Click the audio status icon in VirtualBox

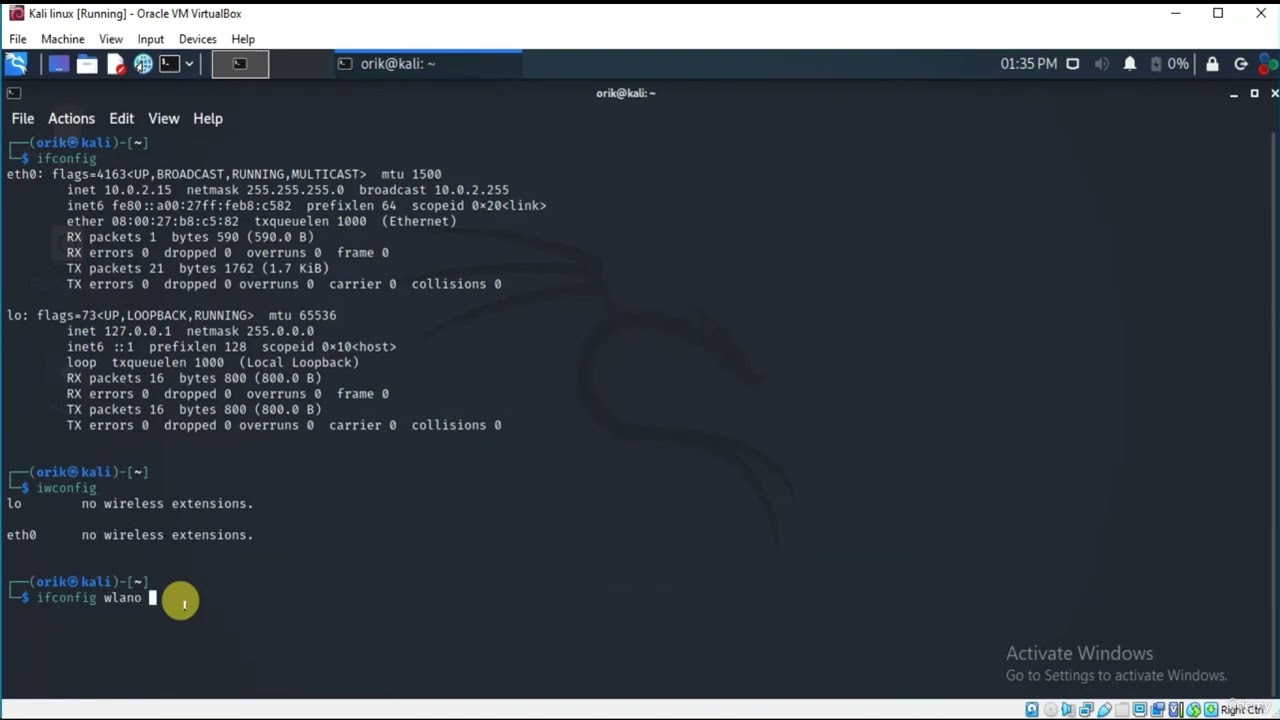point(1068,710)
